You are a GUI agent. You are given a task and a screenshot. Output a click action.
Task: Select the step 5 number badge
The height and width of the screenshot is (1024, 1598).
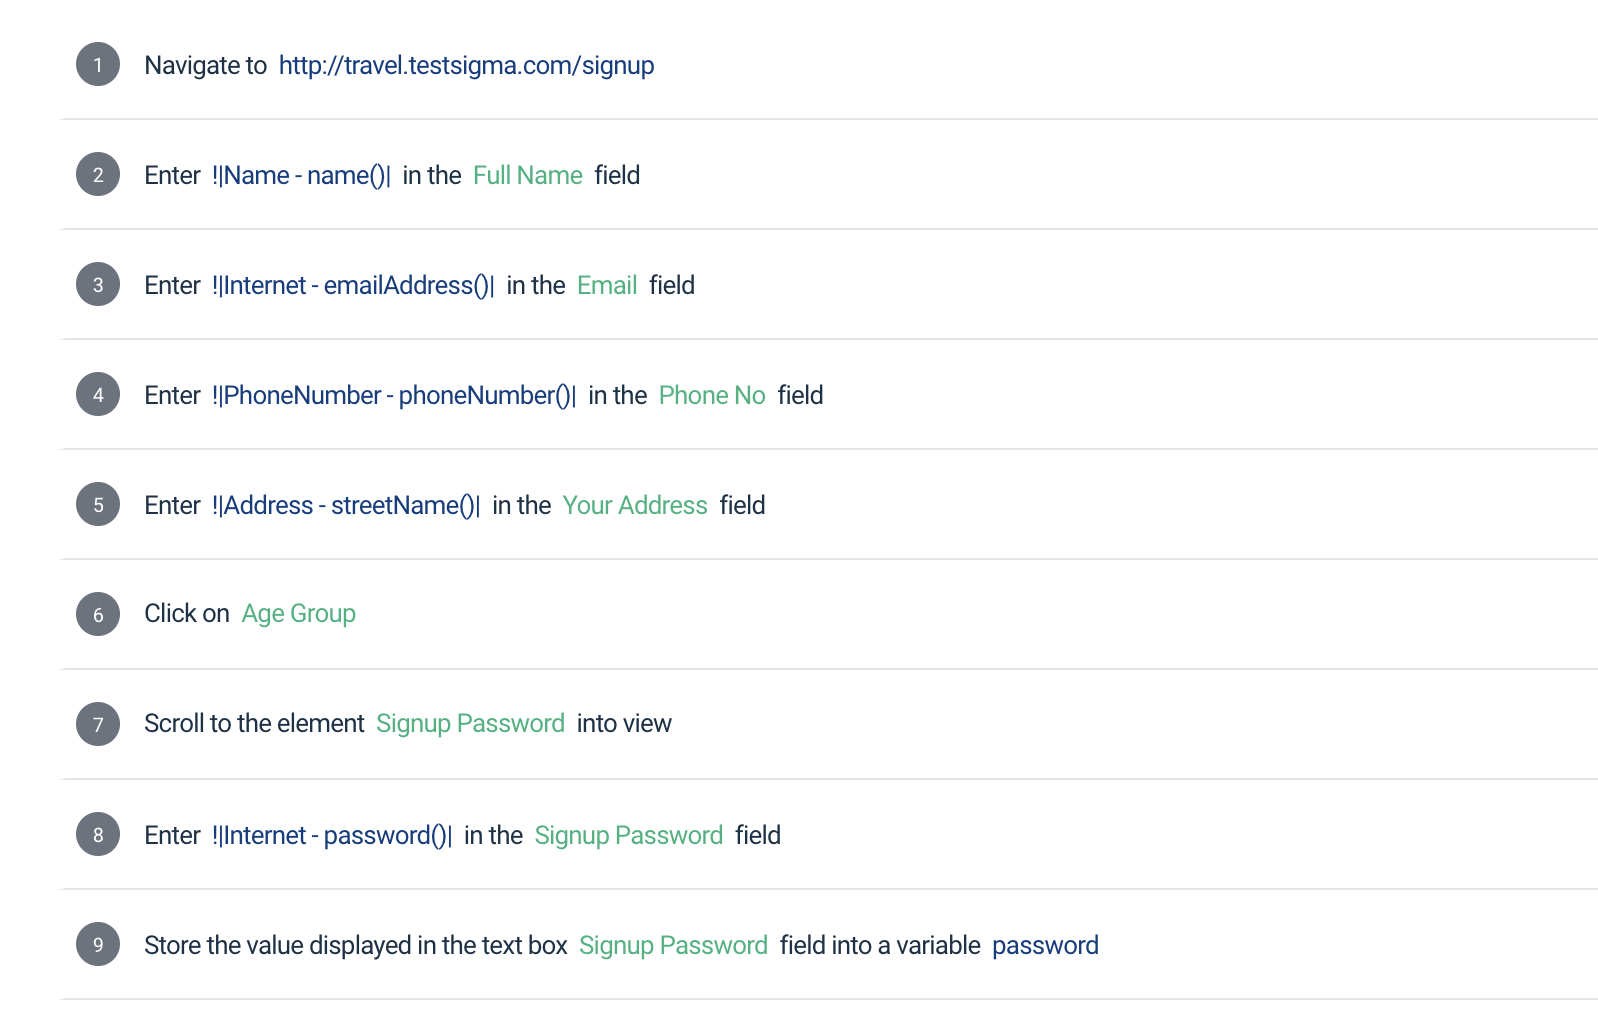[x=98, y=504]
